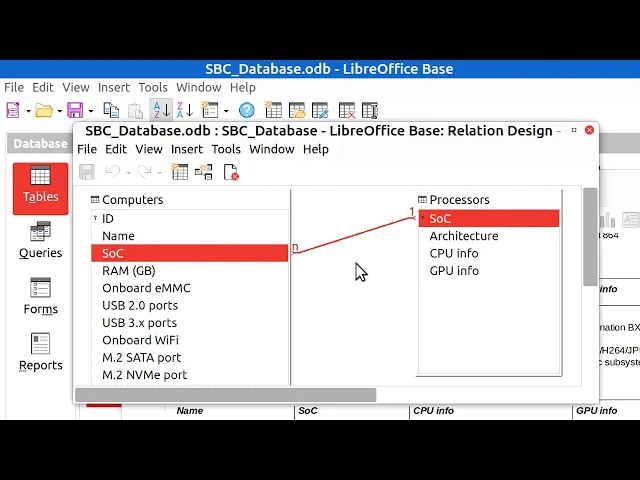Select Onboard WiFi field
This screenshot has width=640, height=480.
[x=190, y=340]
